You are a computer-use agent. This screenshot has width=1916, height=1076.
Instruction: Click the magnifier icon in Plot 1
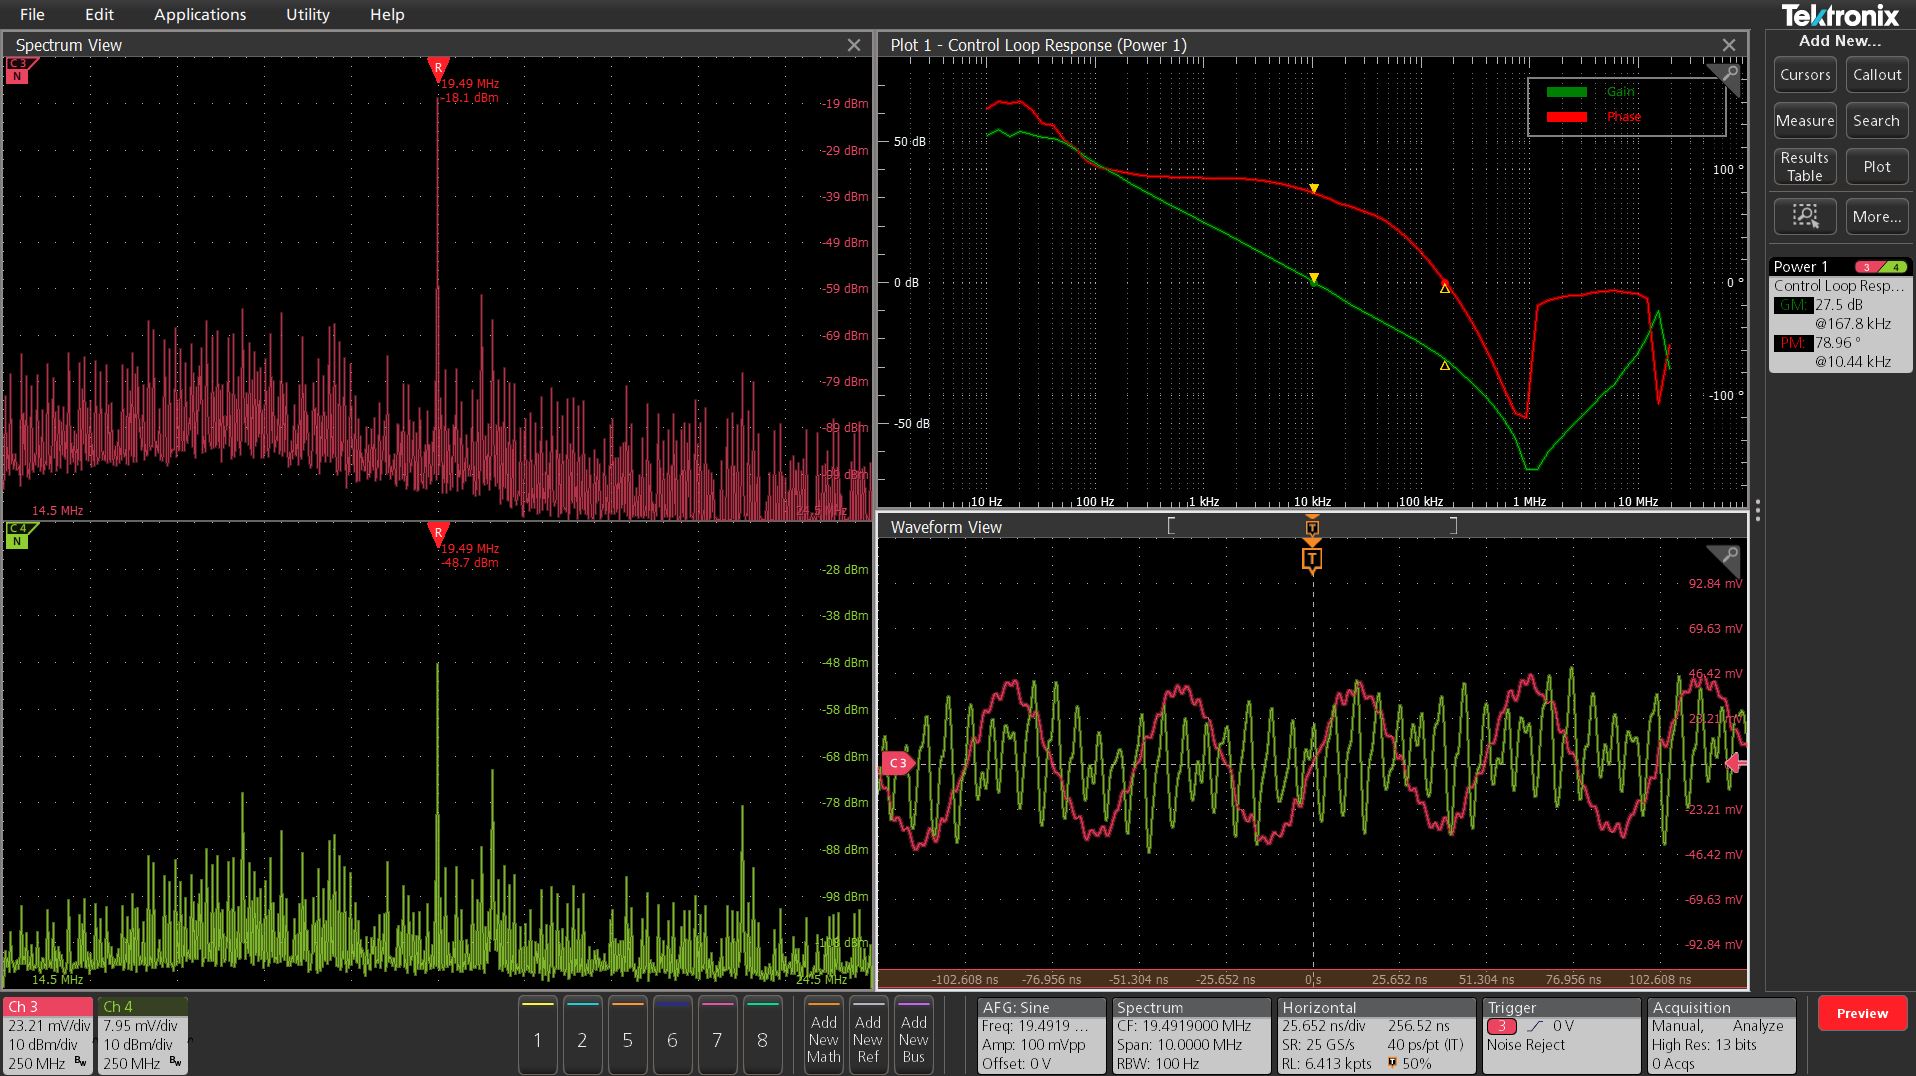(x=1727, y=75)
